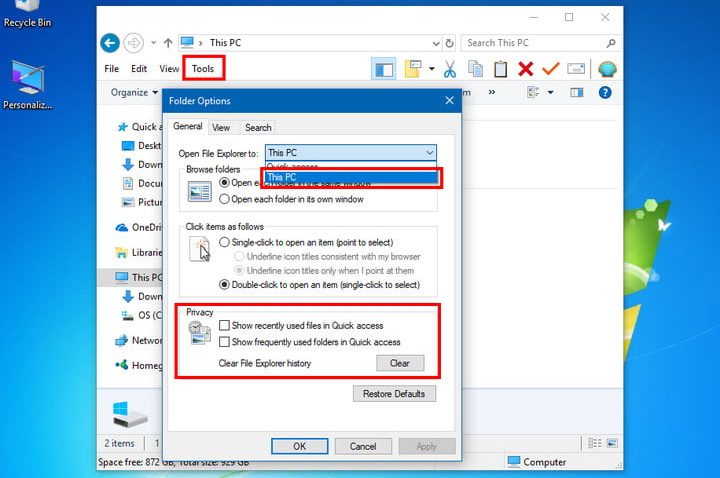Screen dimensions: 720x478
Task: Open the Tools menu
Action: point(203,69)
